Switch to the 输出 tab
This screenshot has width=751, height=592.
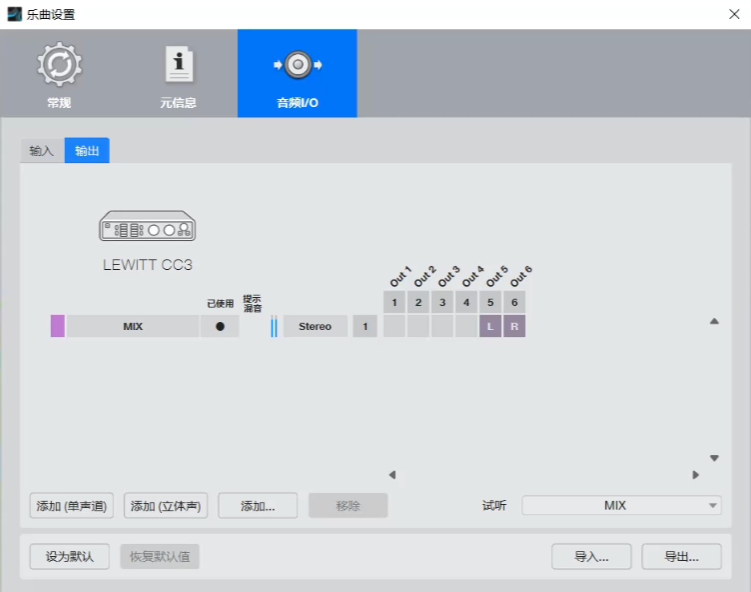[x=87, y=151]
